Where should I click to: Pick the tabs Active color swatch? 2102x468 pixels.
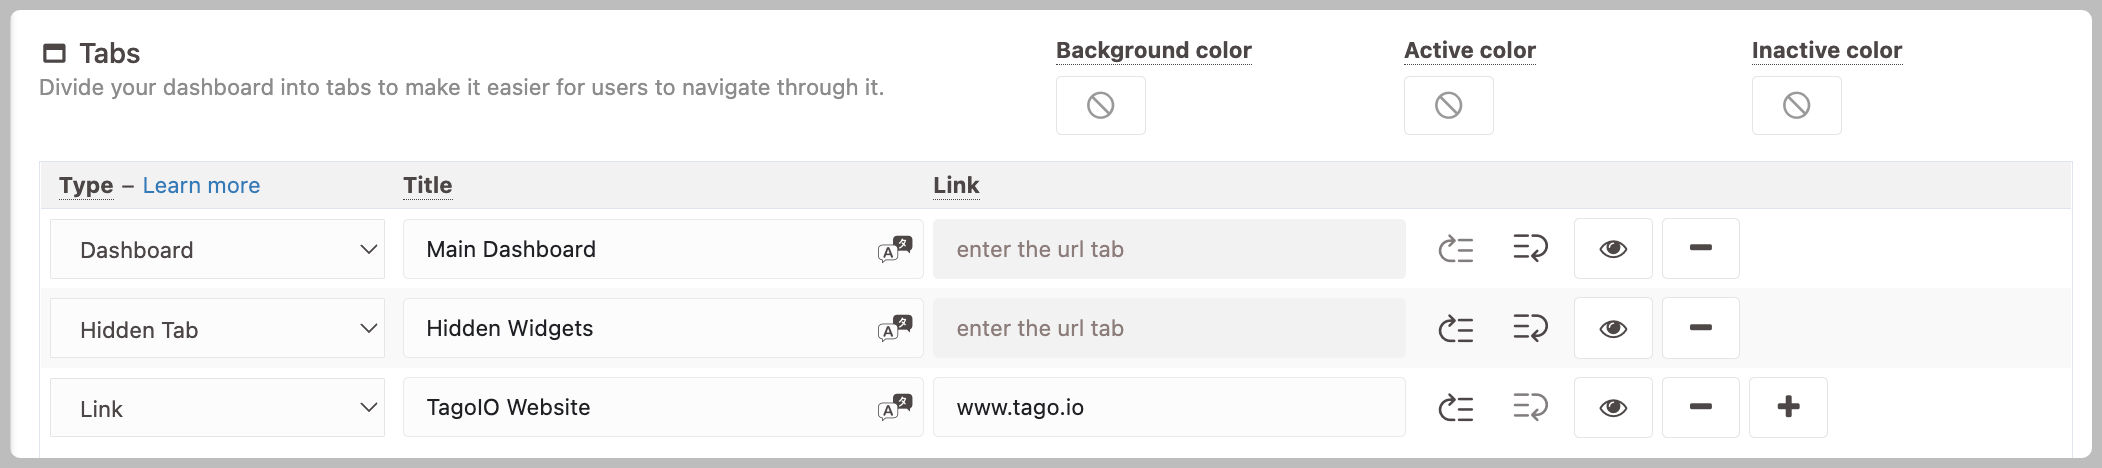pyautogui.click(x=1449, y=105)
